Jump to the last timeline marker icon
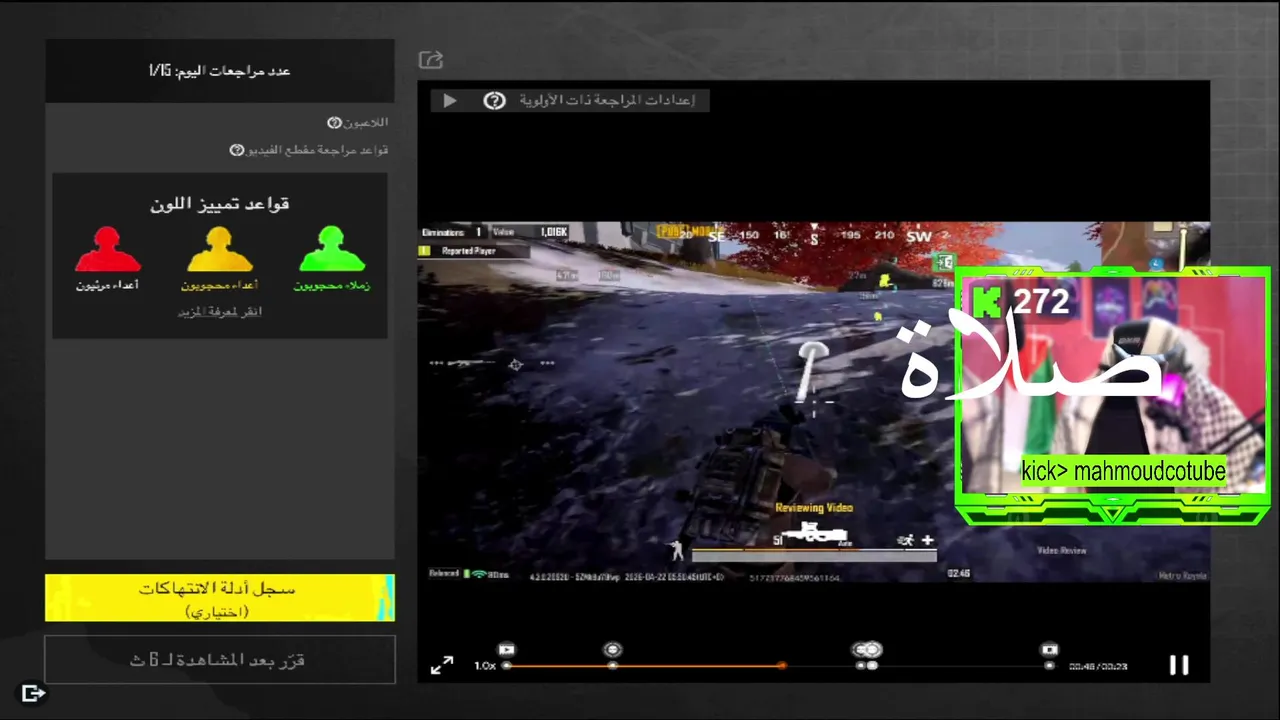The image size is (1280, 720). coord(1049,650)
